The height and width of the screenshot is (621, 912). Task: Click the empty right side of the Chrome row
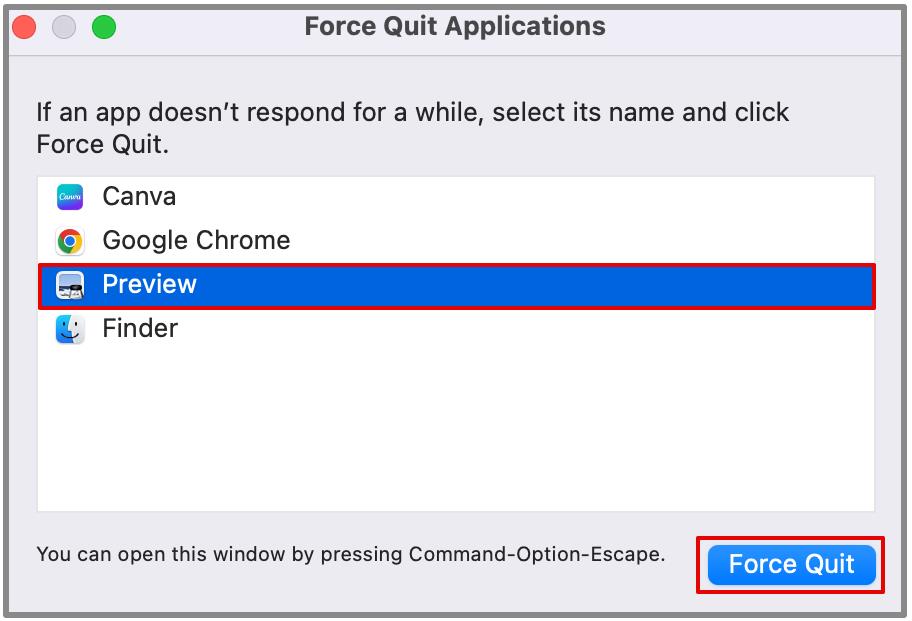pyautogui.click(x=582, y=241)
